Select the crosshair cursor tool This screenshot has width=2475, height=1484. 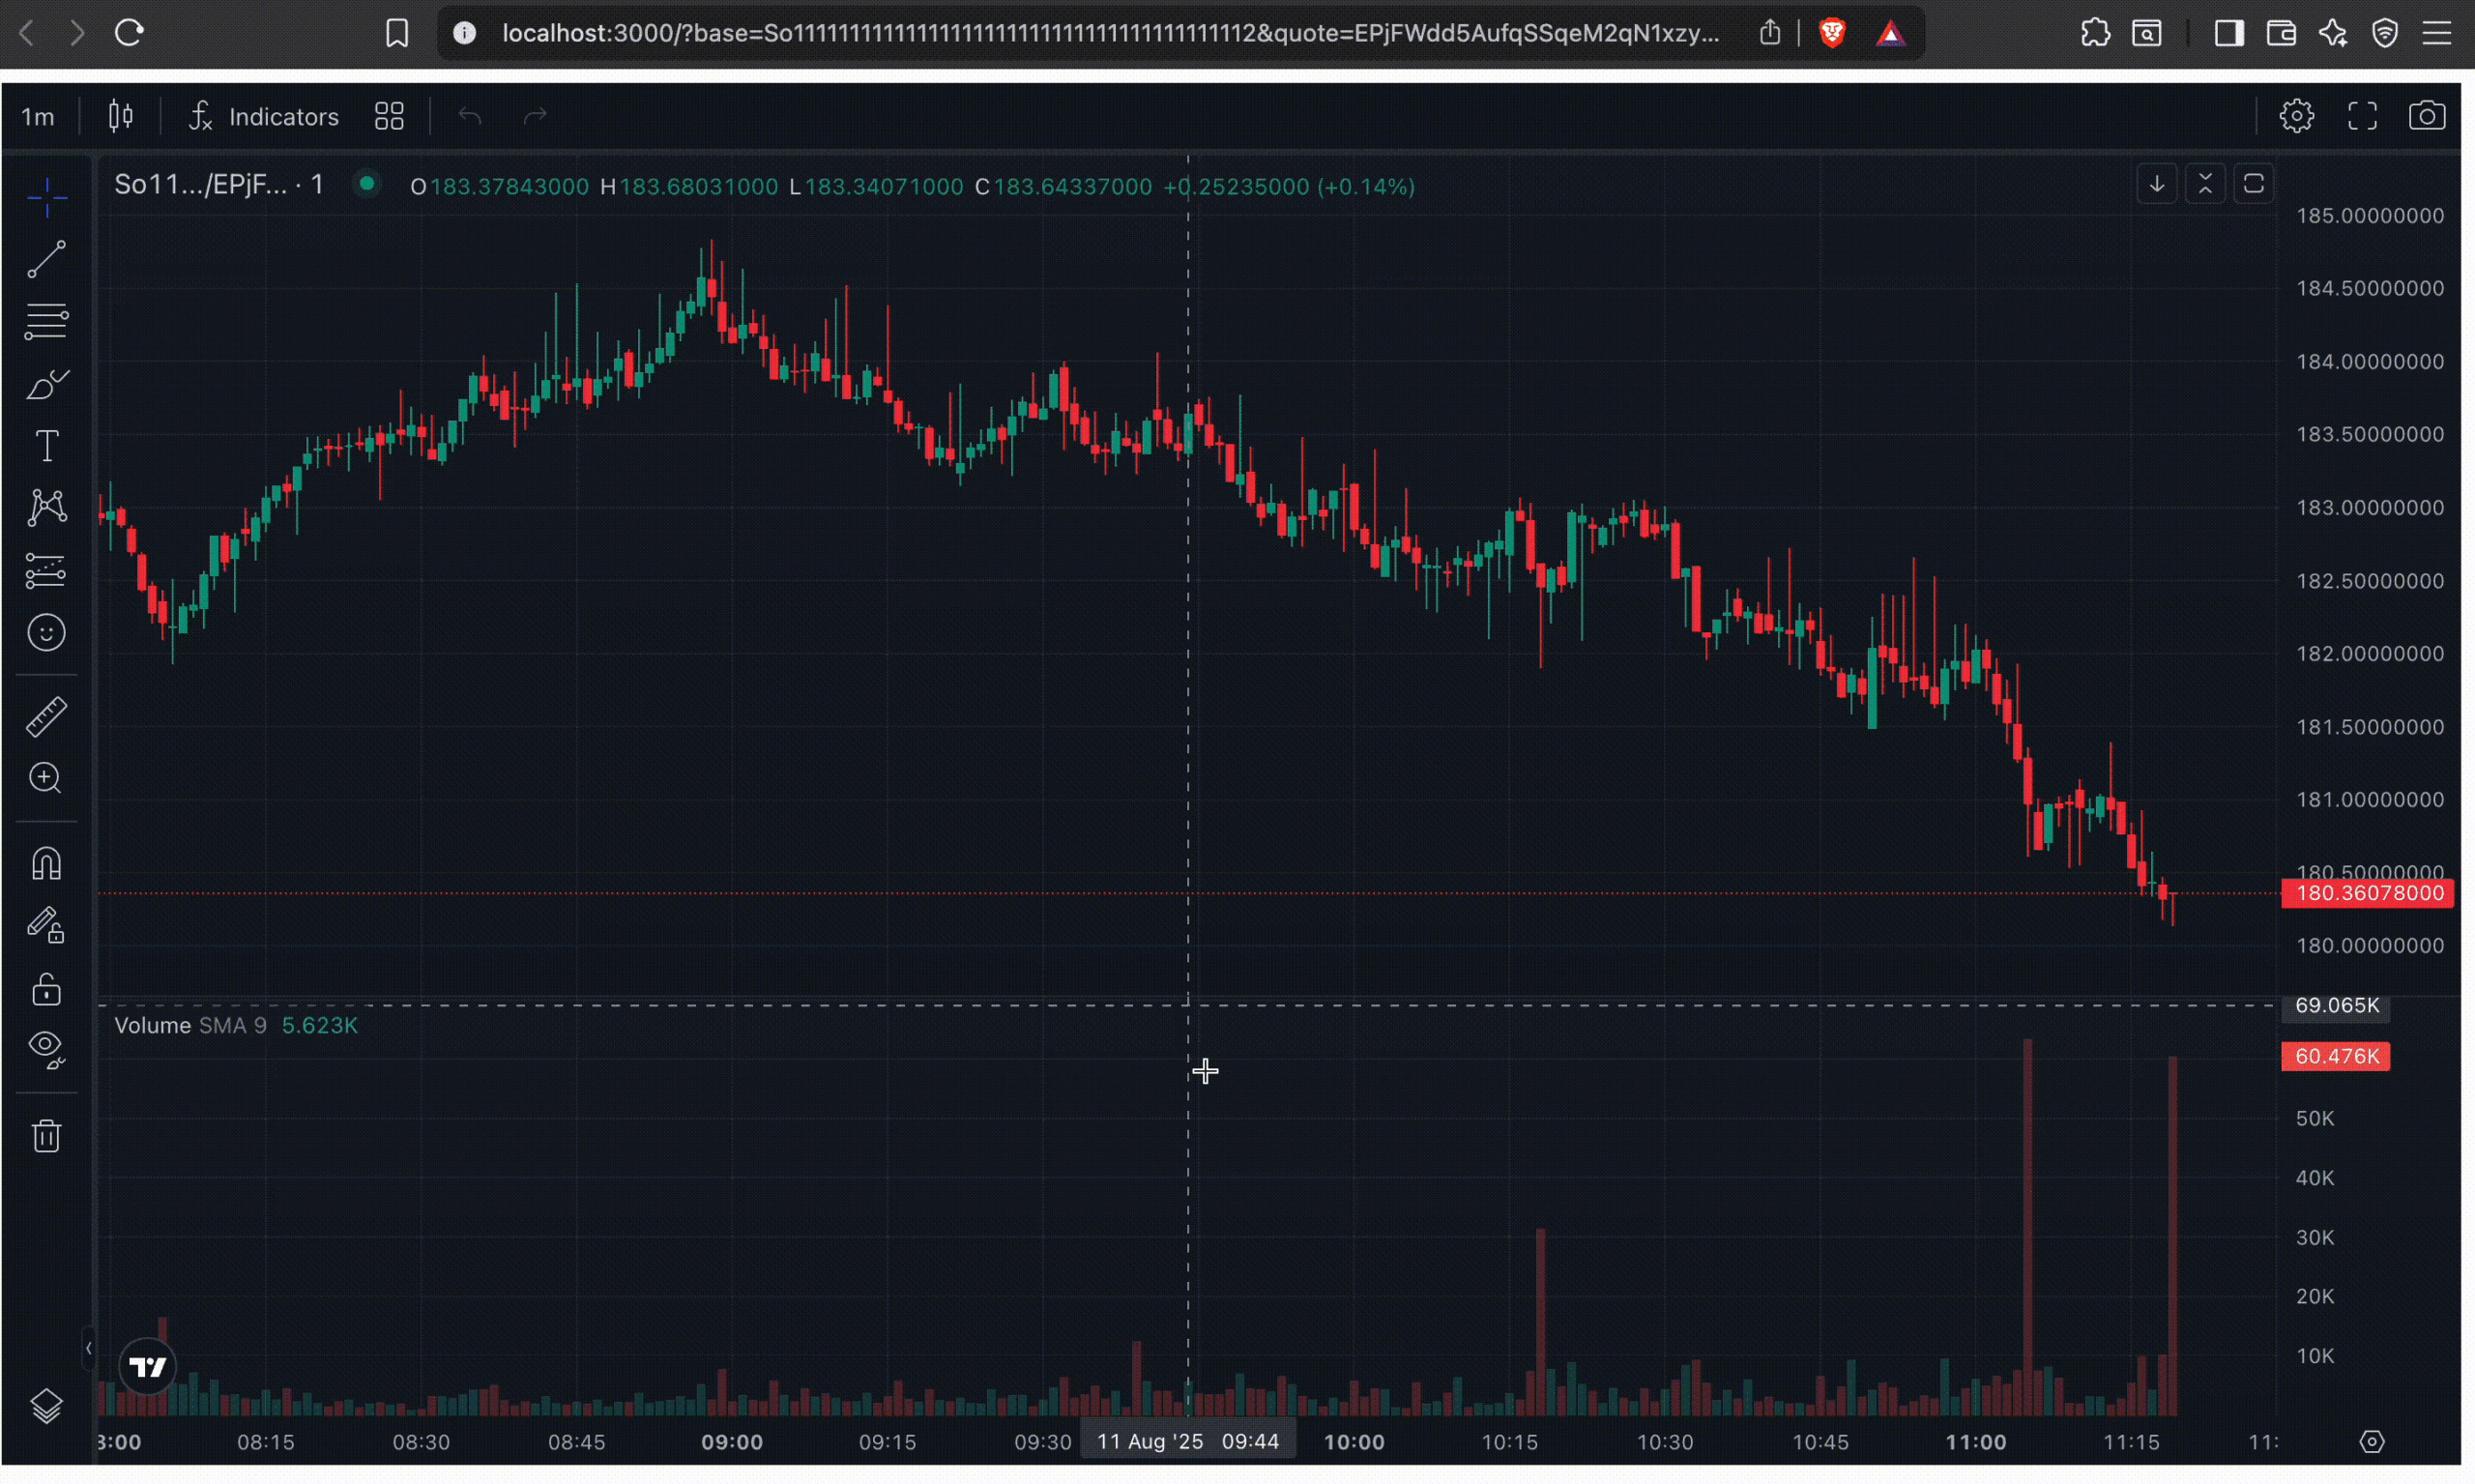click(46, 198)
